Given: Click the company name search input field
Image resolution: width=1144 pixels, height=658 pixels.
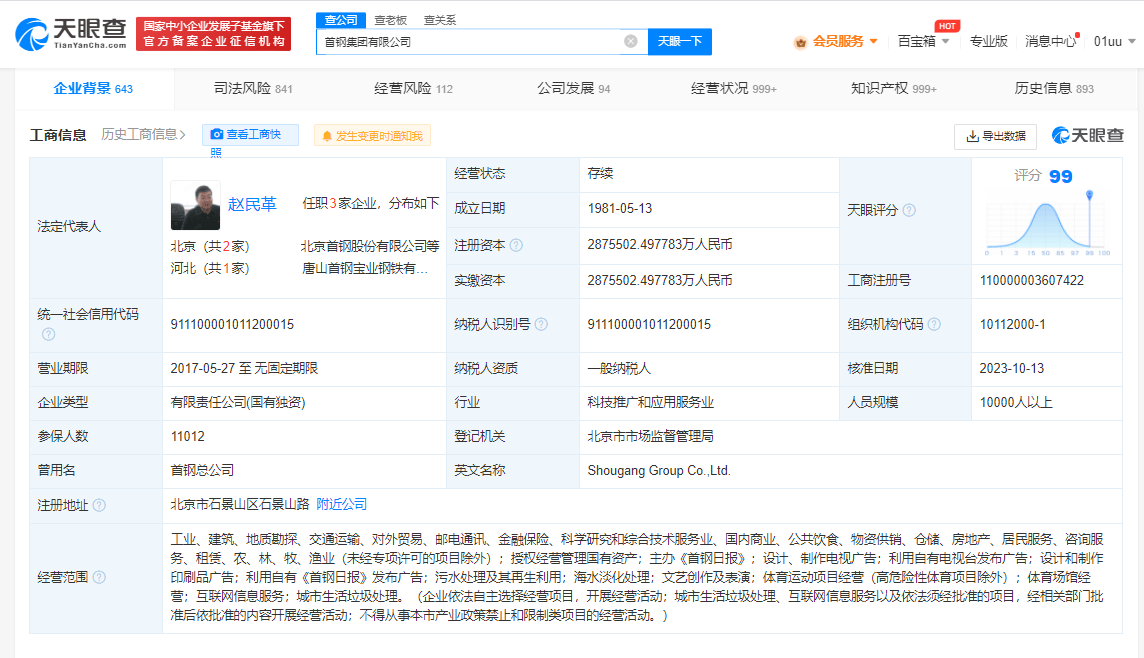Looking at the screenshot, I should point(470,41).
